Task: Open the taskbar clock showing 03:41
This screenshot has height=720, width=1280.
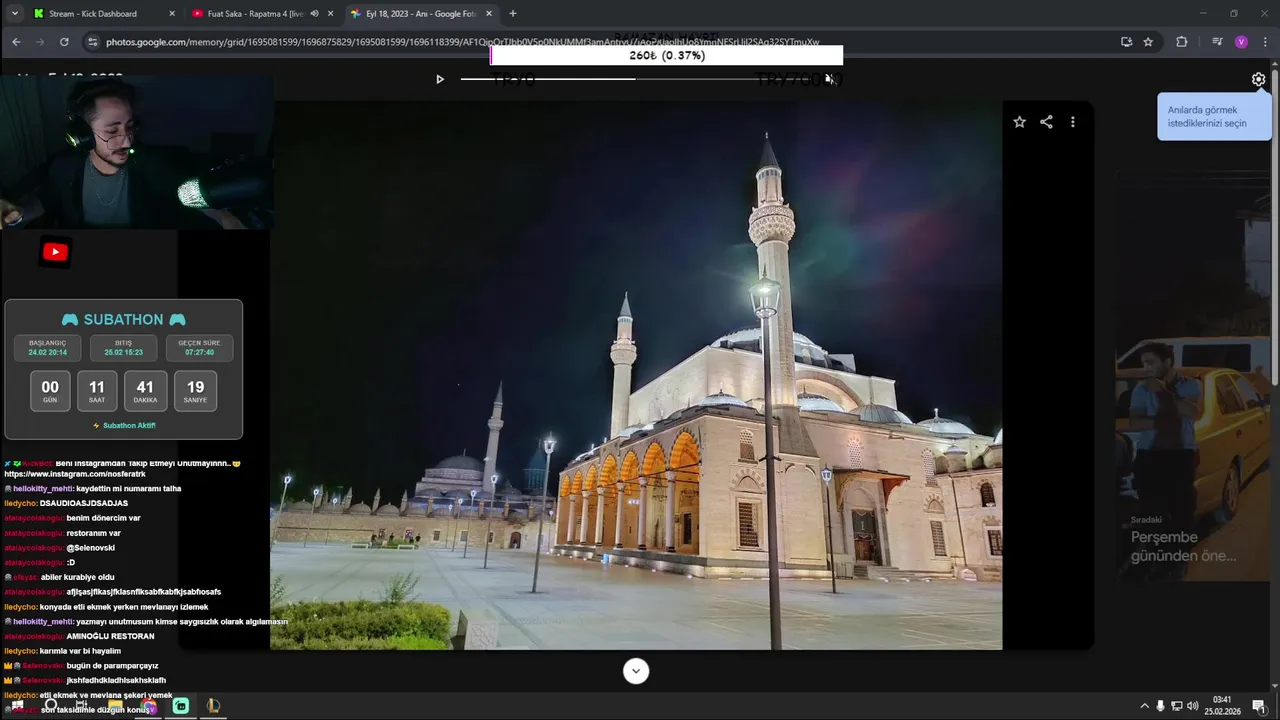Action: pos(1222,706)
